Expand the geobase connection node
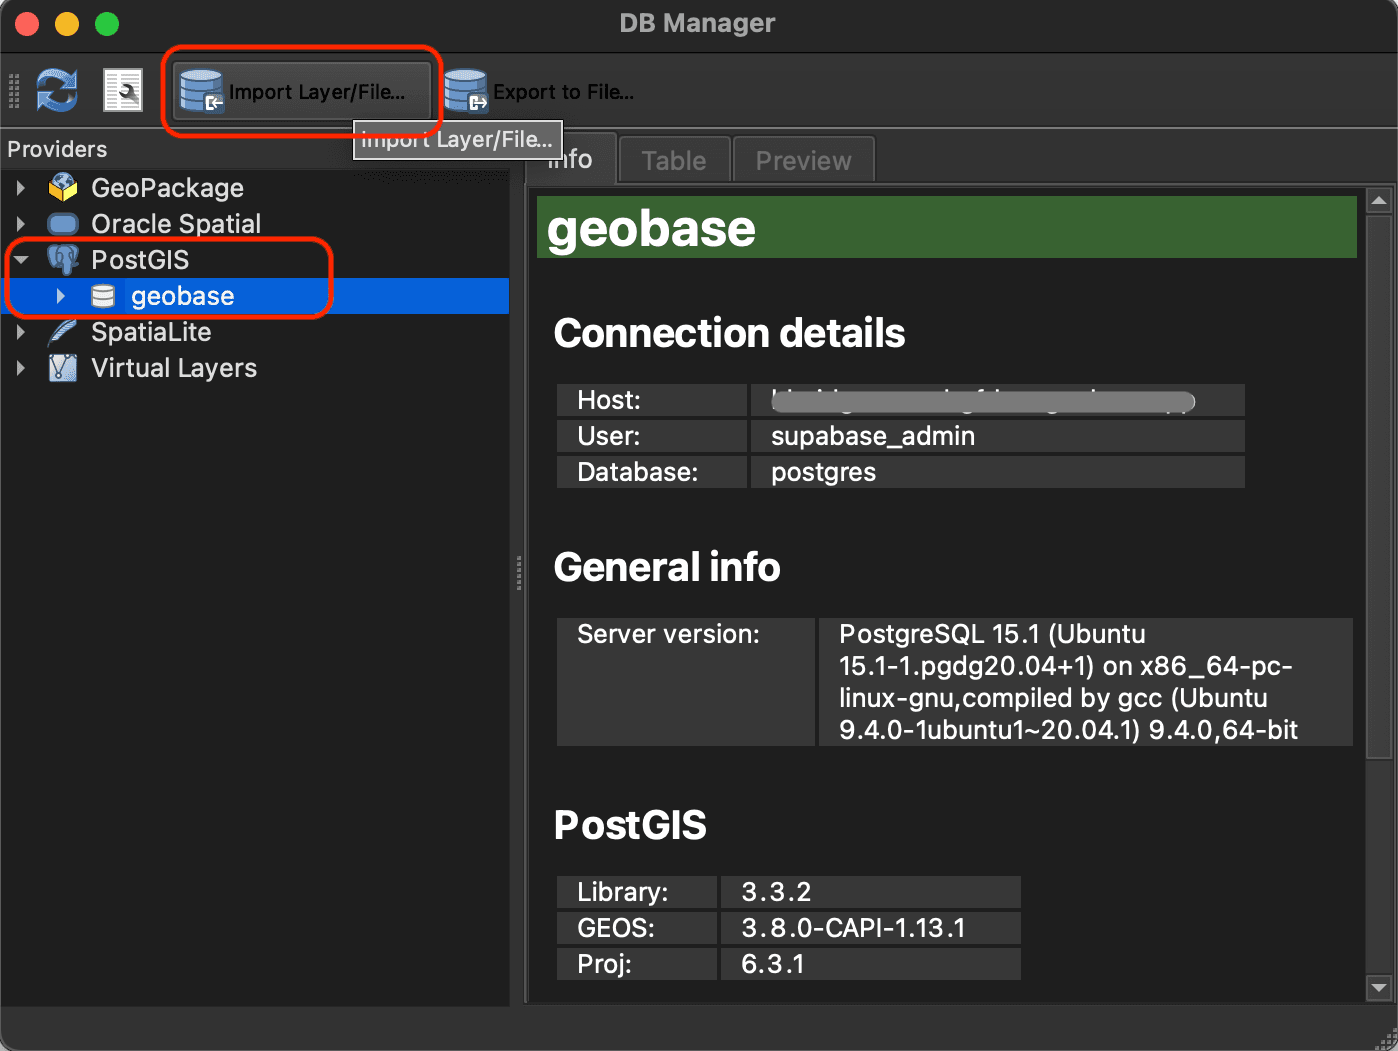 pos(61,295)
